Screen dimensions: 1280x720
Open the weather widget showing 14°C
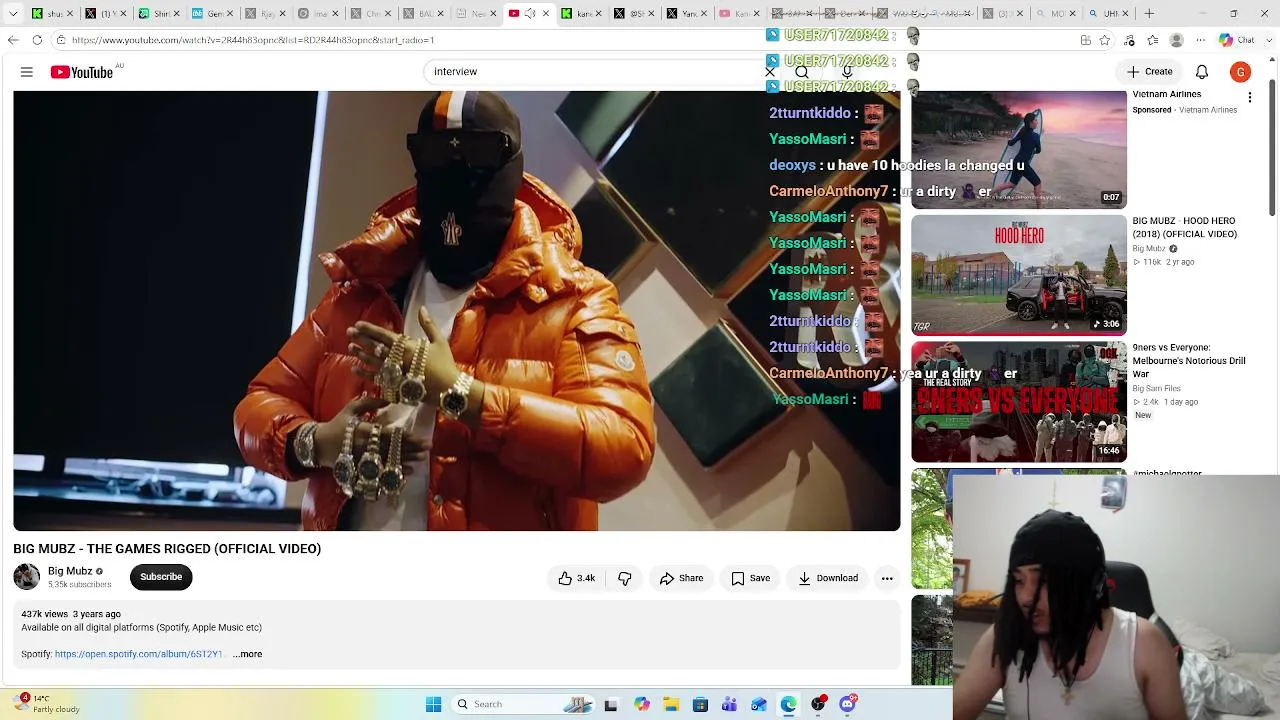point(45,704)
